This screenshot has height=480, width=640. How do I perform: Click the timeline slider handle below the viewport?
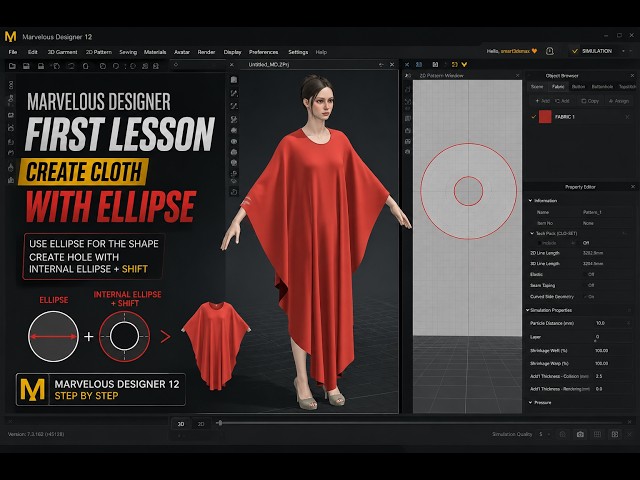pos(220,423)
